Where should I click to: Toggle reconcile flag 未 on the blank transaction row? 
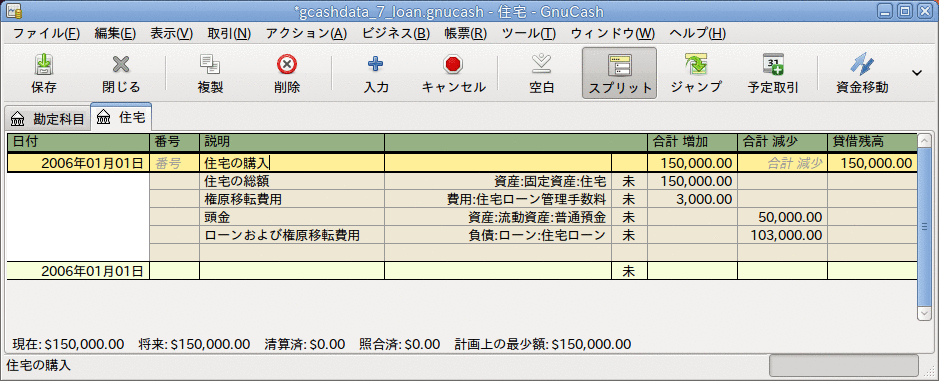[629, 271]
